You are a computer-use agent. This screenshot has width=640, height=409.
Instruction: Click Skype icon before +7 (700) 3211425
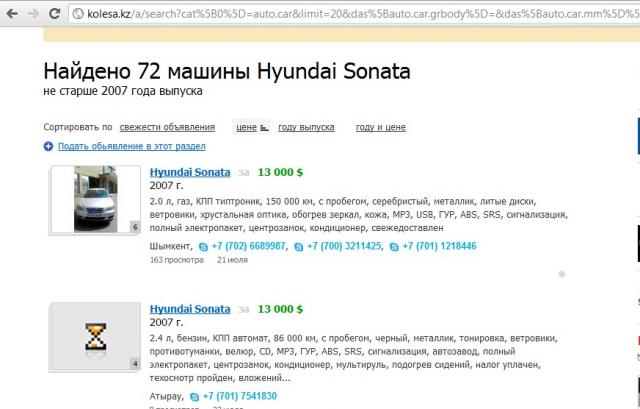coord(299,247)
